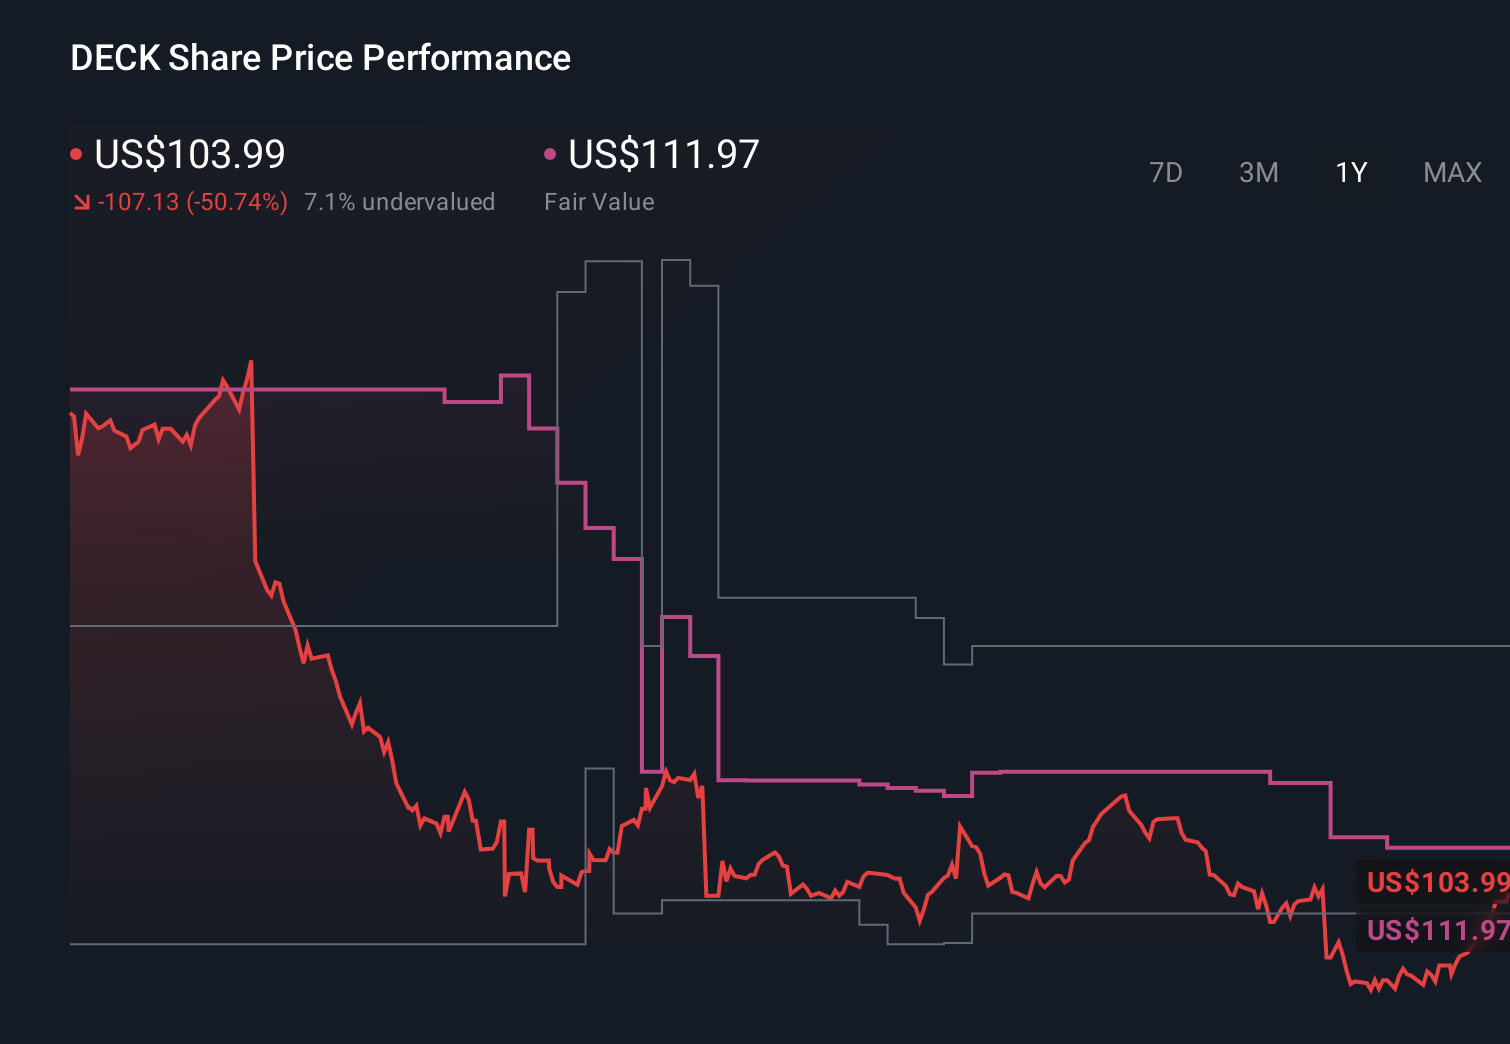The image size is (1510, 1044).
Task: View the 3M time range
Action: click(x=1258, y=172)
